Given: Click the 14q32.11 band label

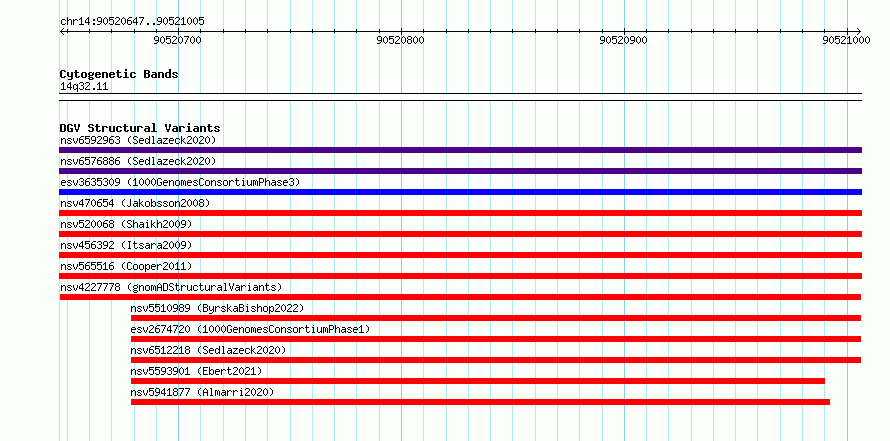Looking at the screenshot, I should [x=84, y=87].
